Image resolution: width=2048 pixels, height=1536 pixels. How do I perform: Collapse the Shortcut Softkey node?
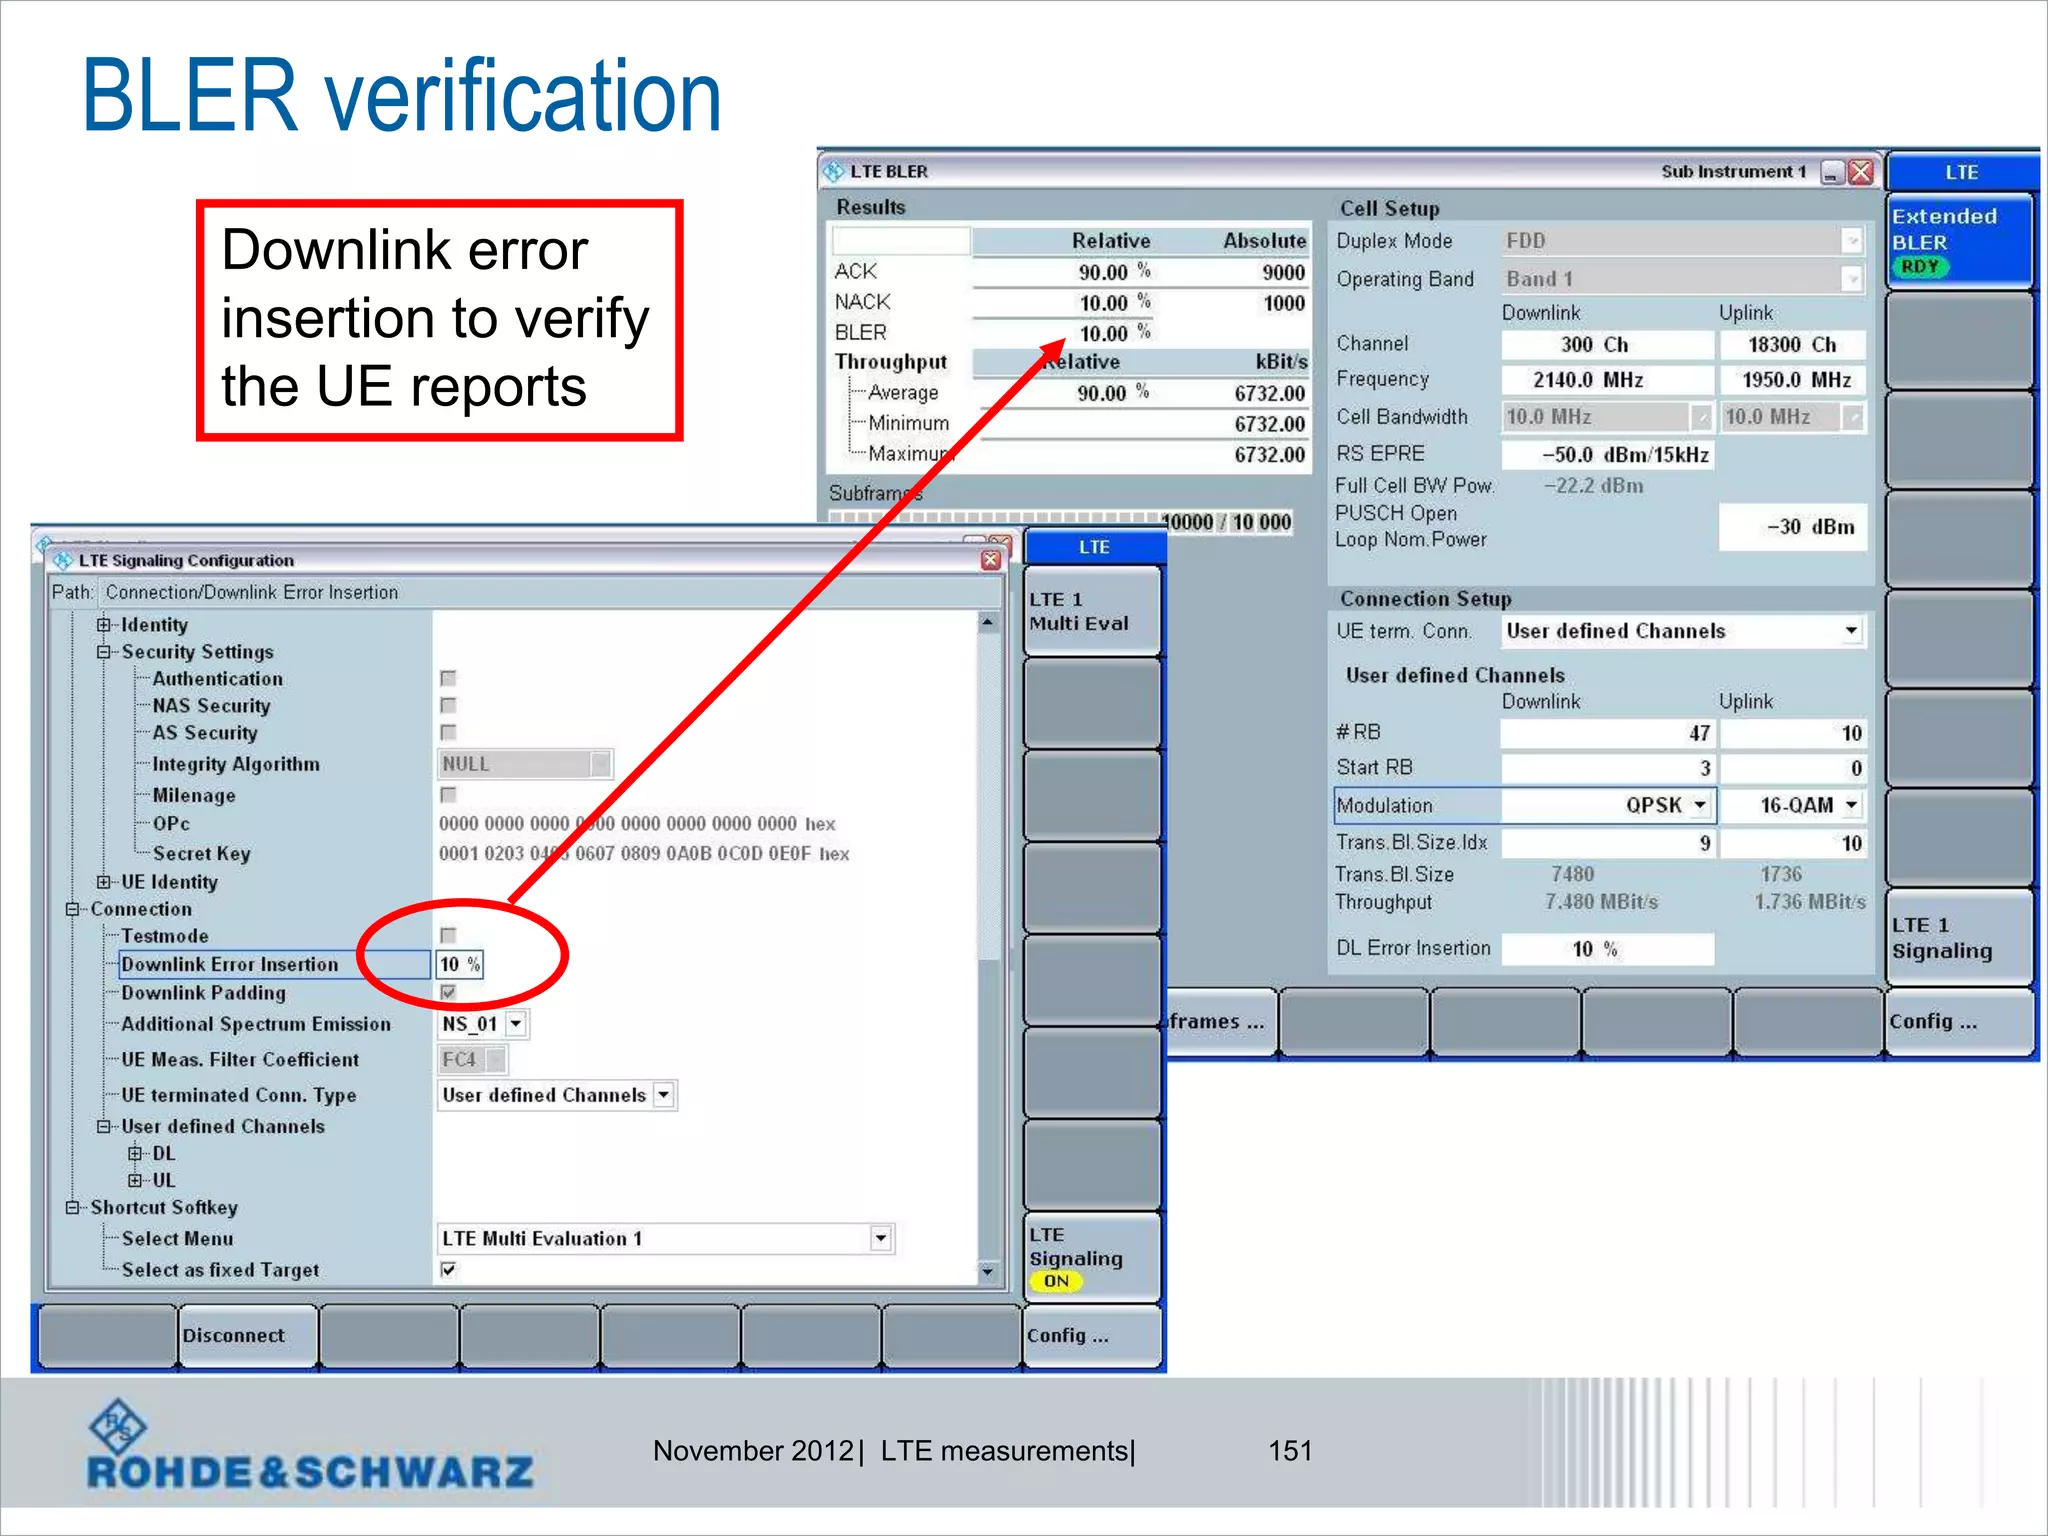(x=73, y=1207)
